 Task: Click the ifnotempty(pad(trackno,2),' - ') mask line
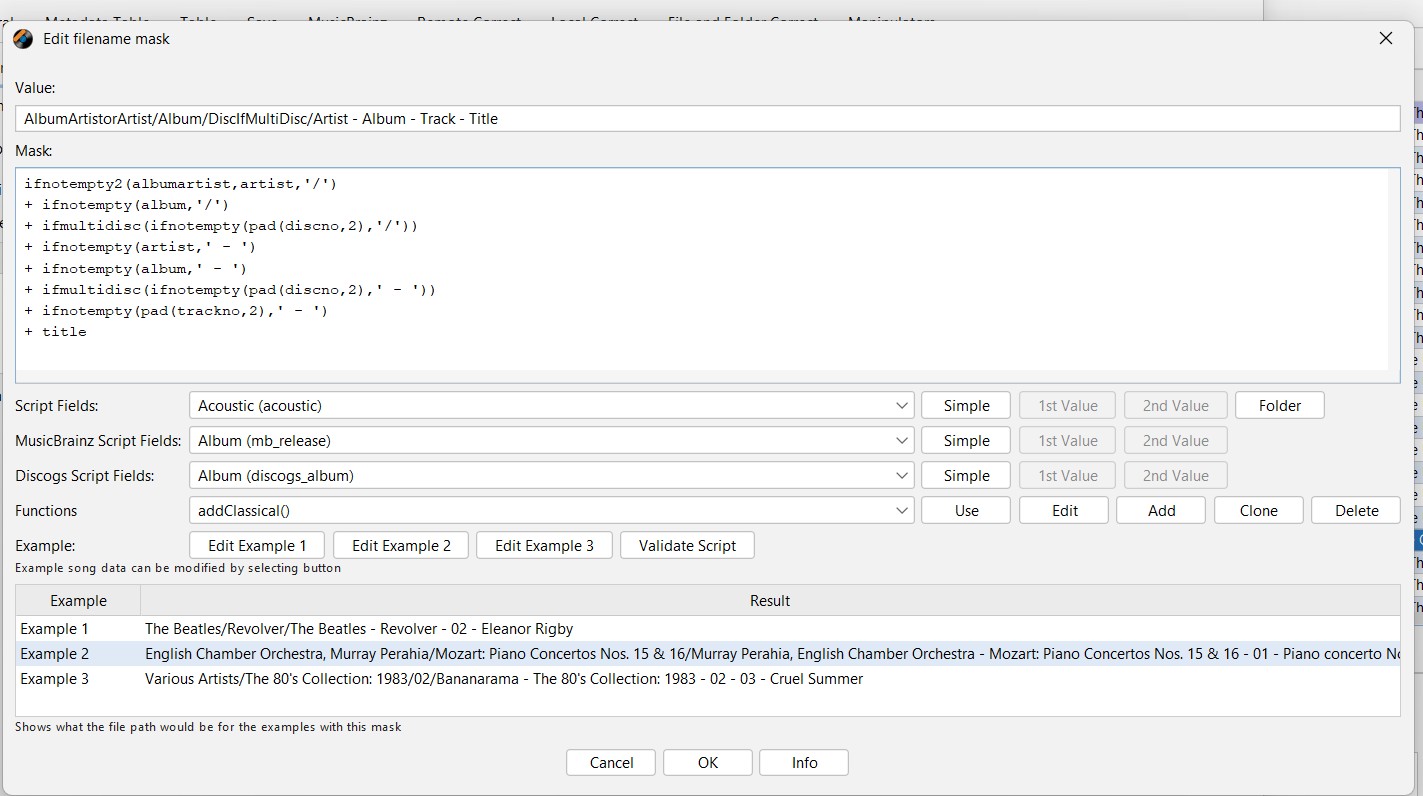pyautogui.click(x=177, y=311)
